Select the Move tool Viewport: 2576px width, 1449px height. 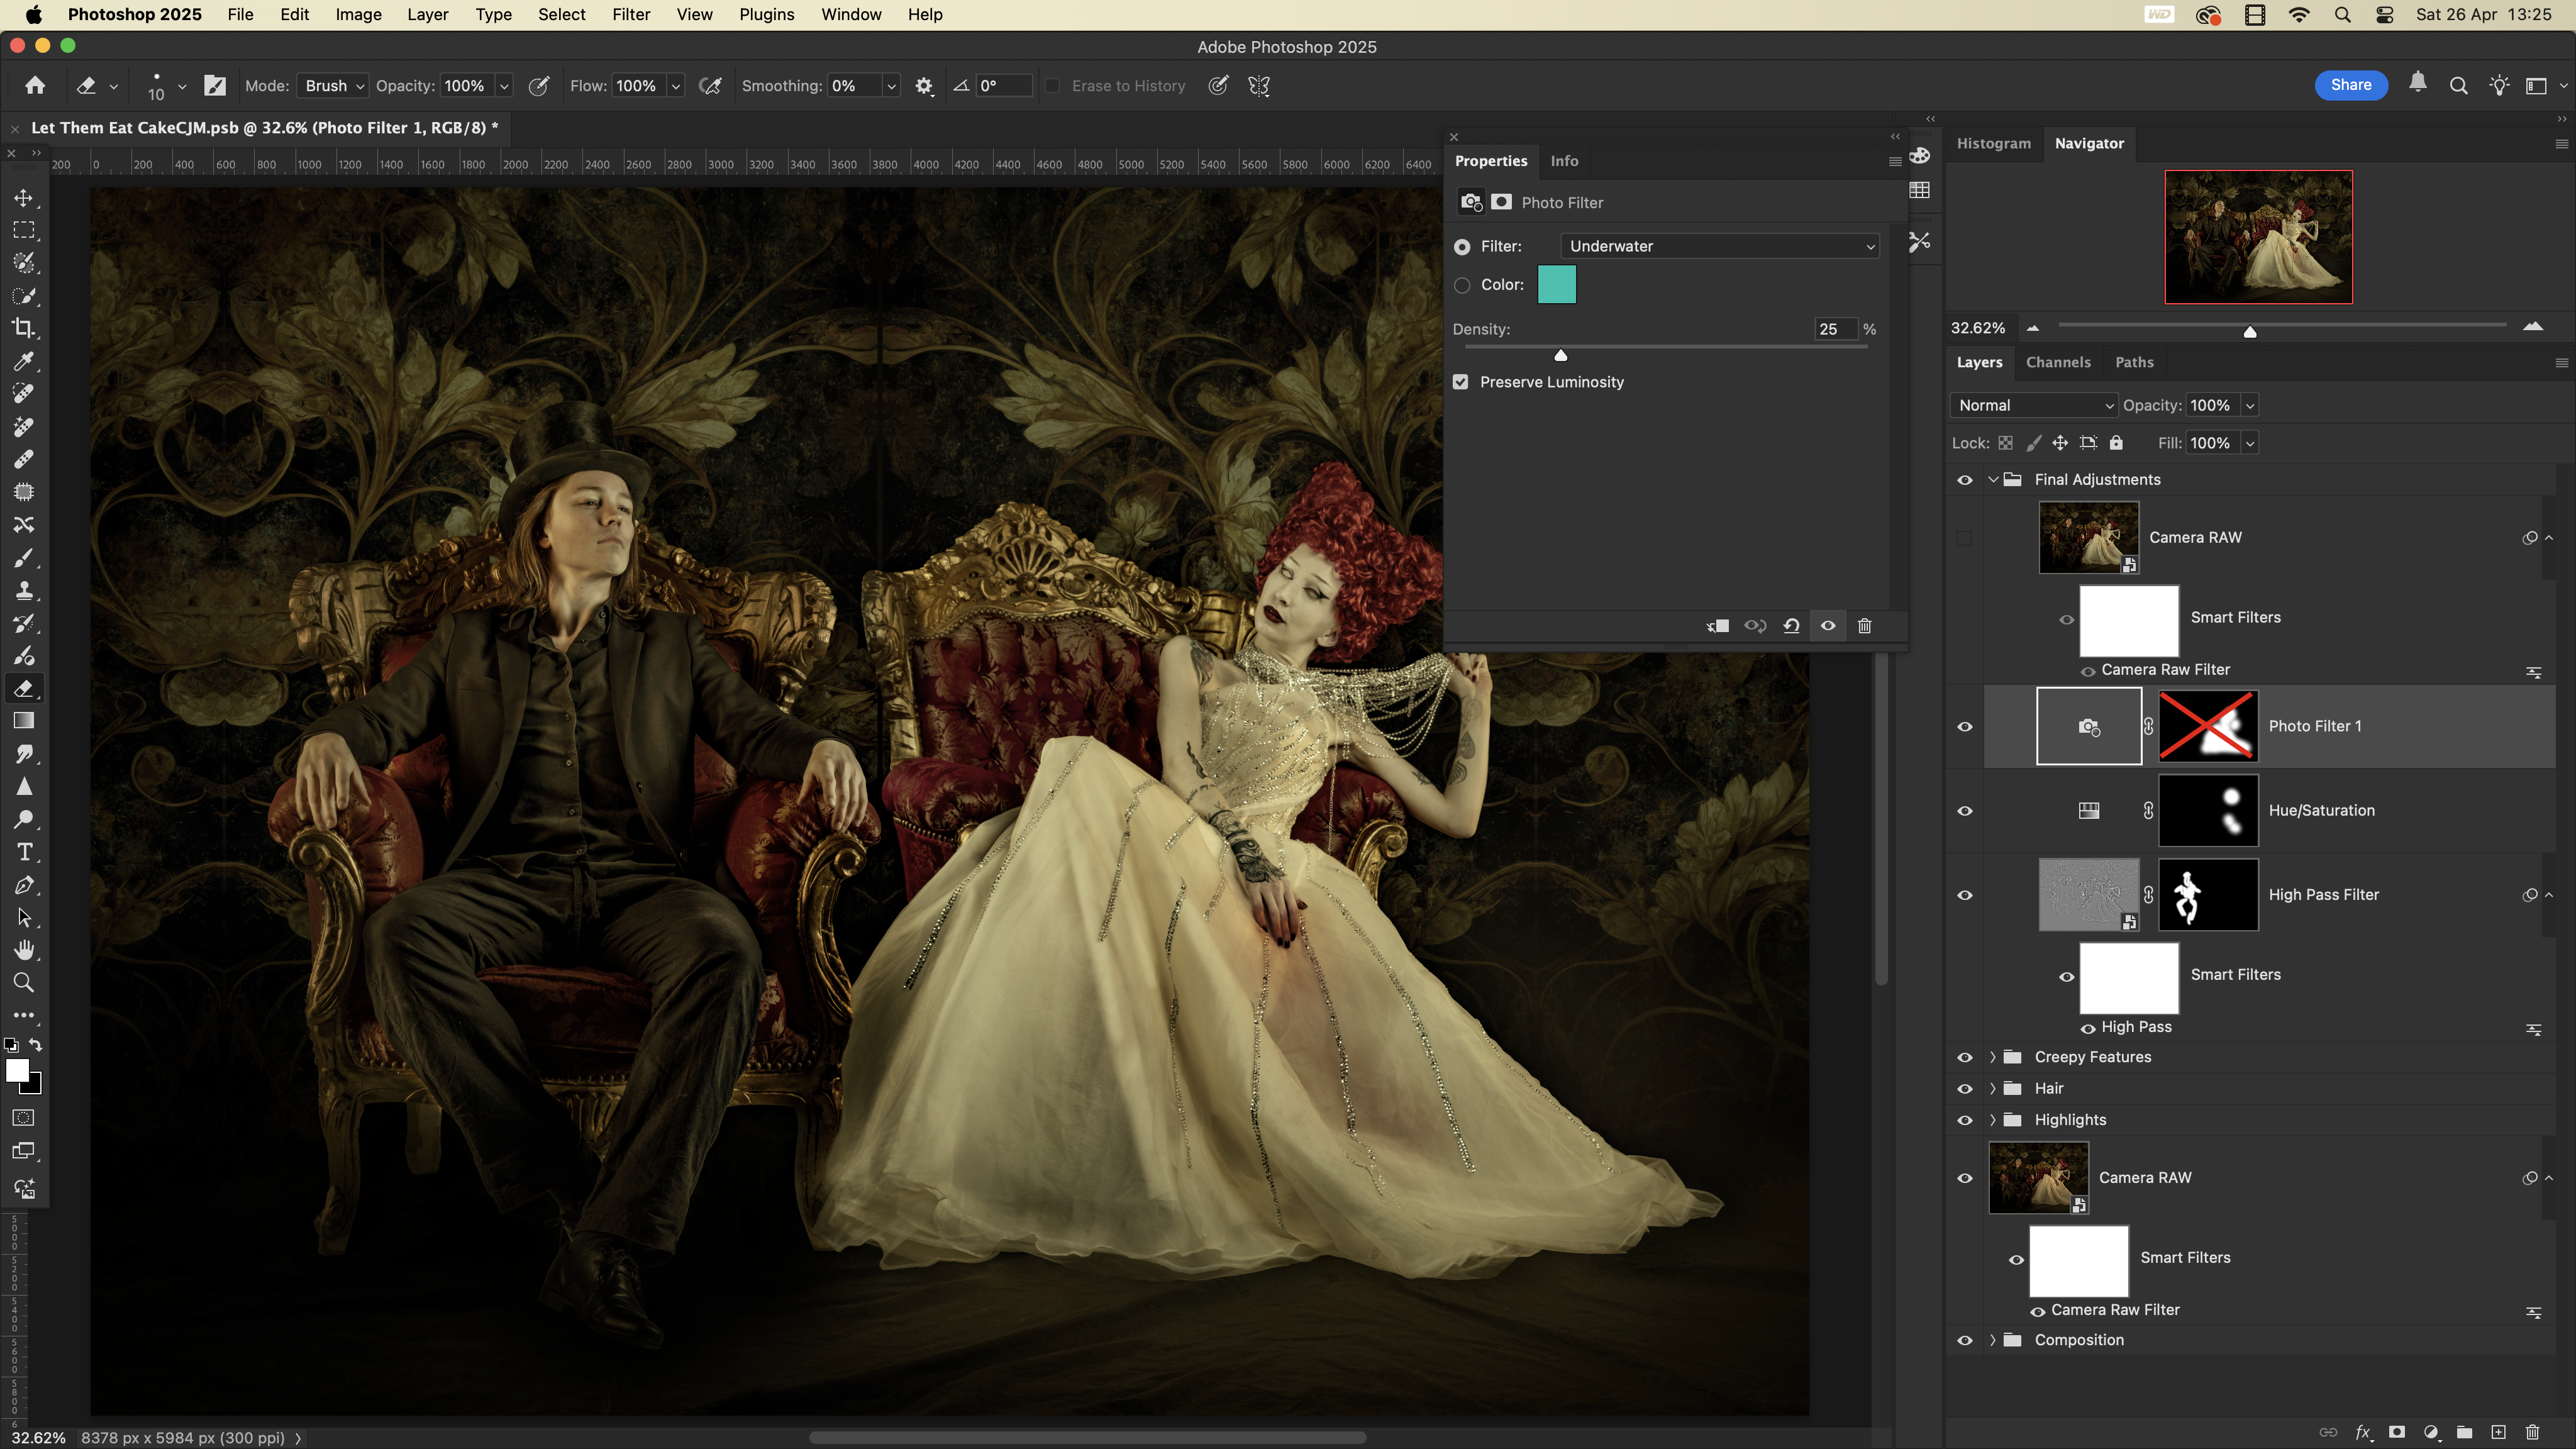tap(24, 198)
